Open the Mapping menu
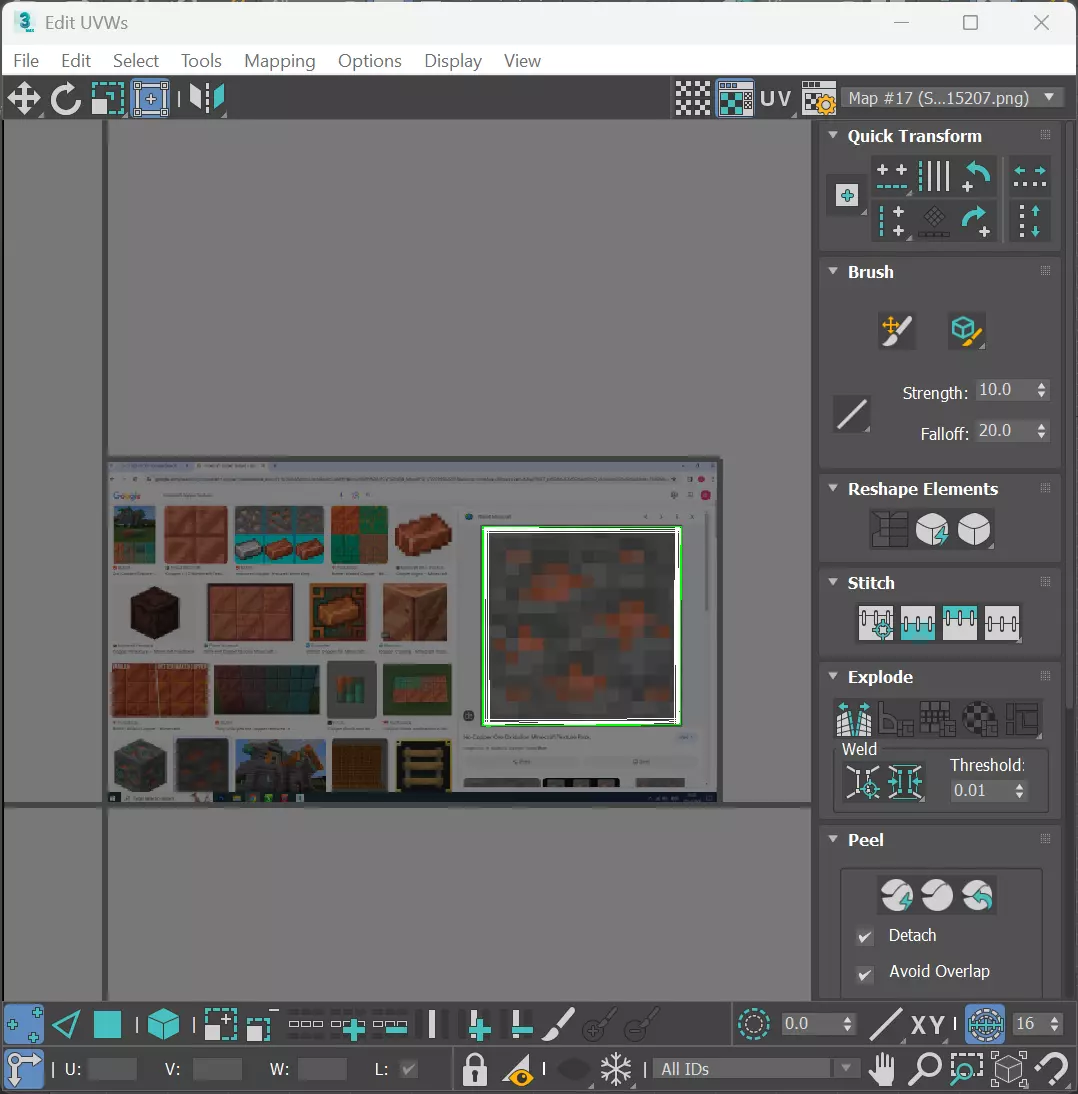1078x1094 pixels. point(280,61)
